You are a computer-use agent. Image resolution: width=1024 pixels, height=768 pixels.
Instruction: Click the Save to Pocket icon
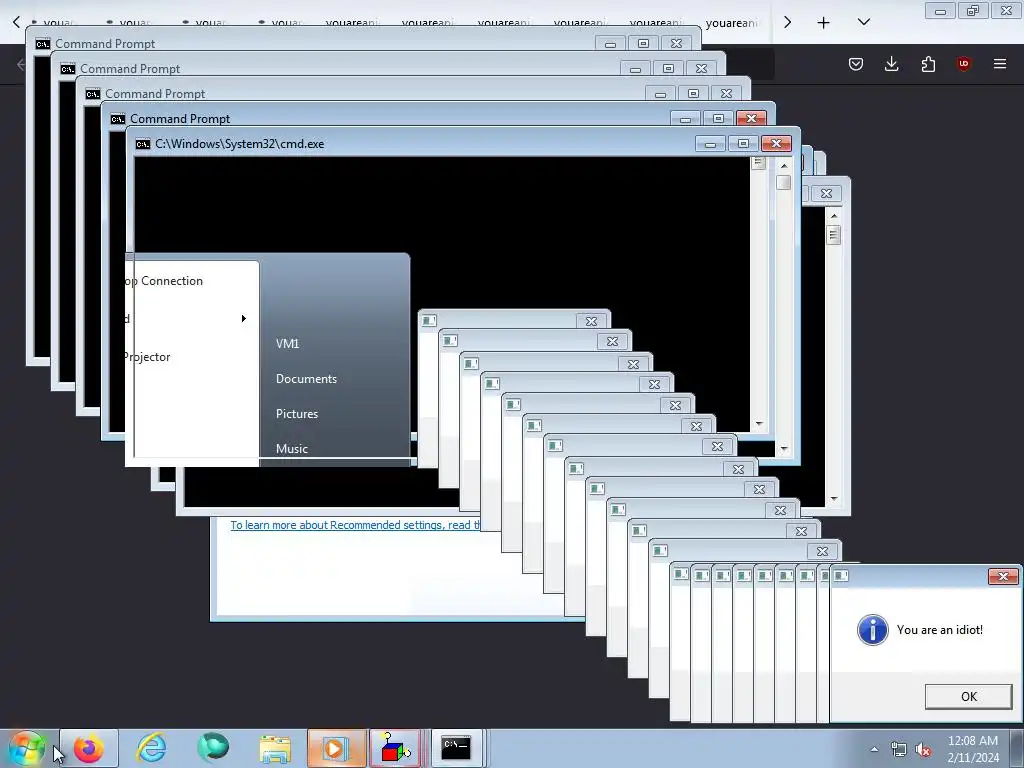(856, 64)
